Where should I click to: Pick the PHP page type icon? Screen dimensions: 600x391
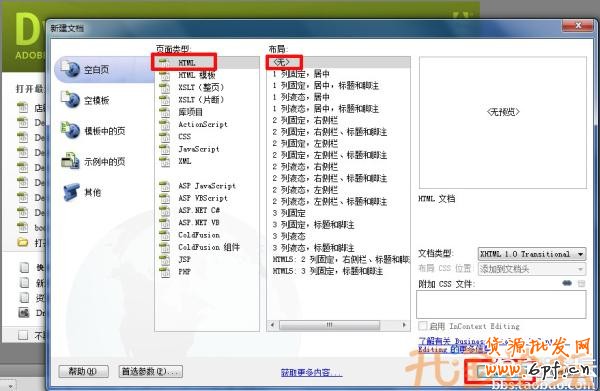point(165,272)
